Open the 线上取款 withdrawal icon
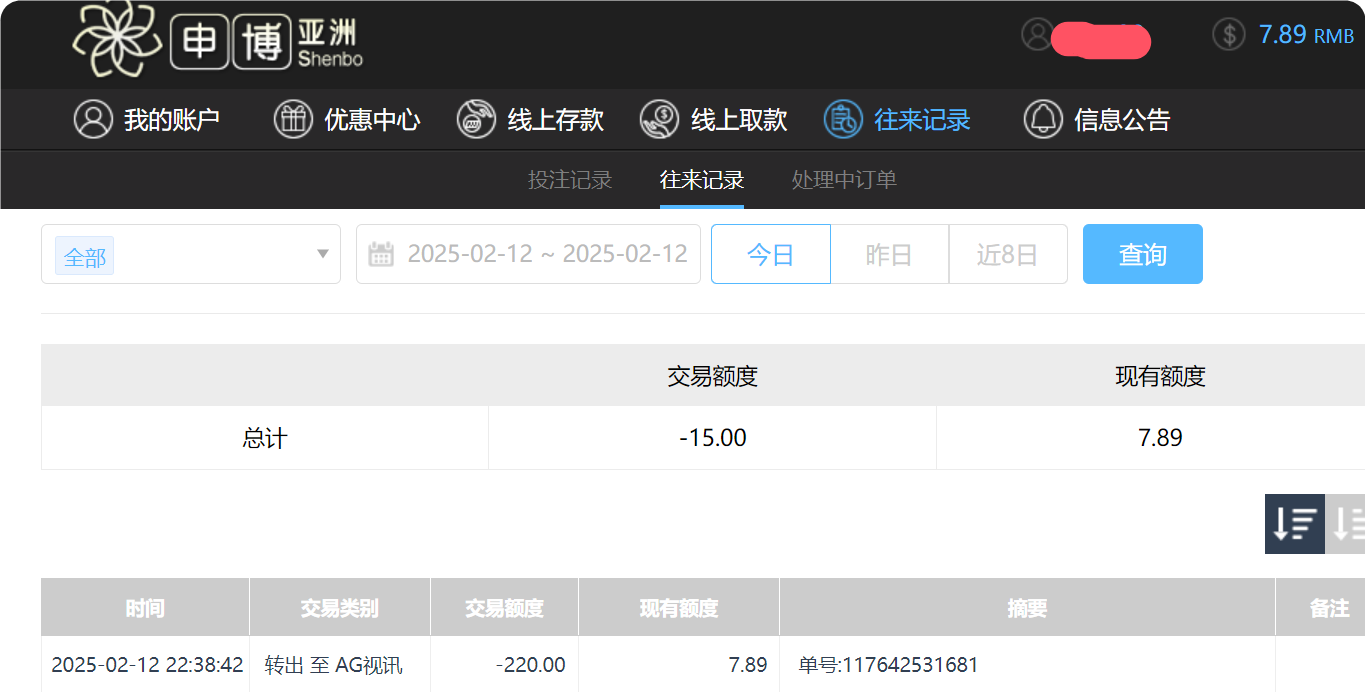 [659, 119]
